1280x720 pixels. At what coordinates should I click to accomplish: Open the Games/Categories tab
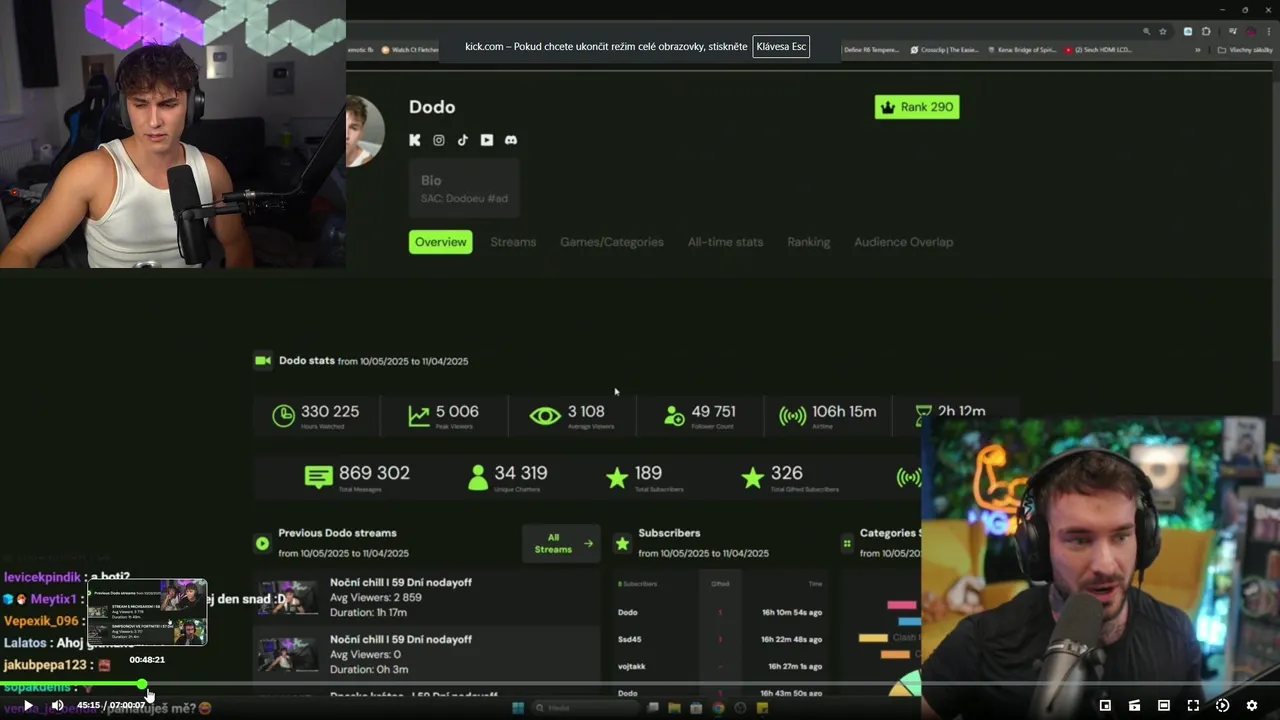point(612,242)
